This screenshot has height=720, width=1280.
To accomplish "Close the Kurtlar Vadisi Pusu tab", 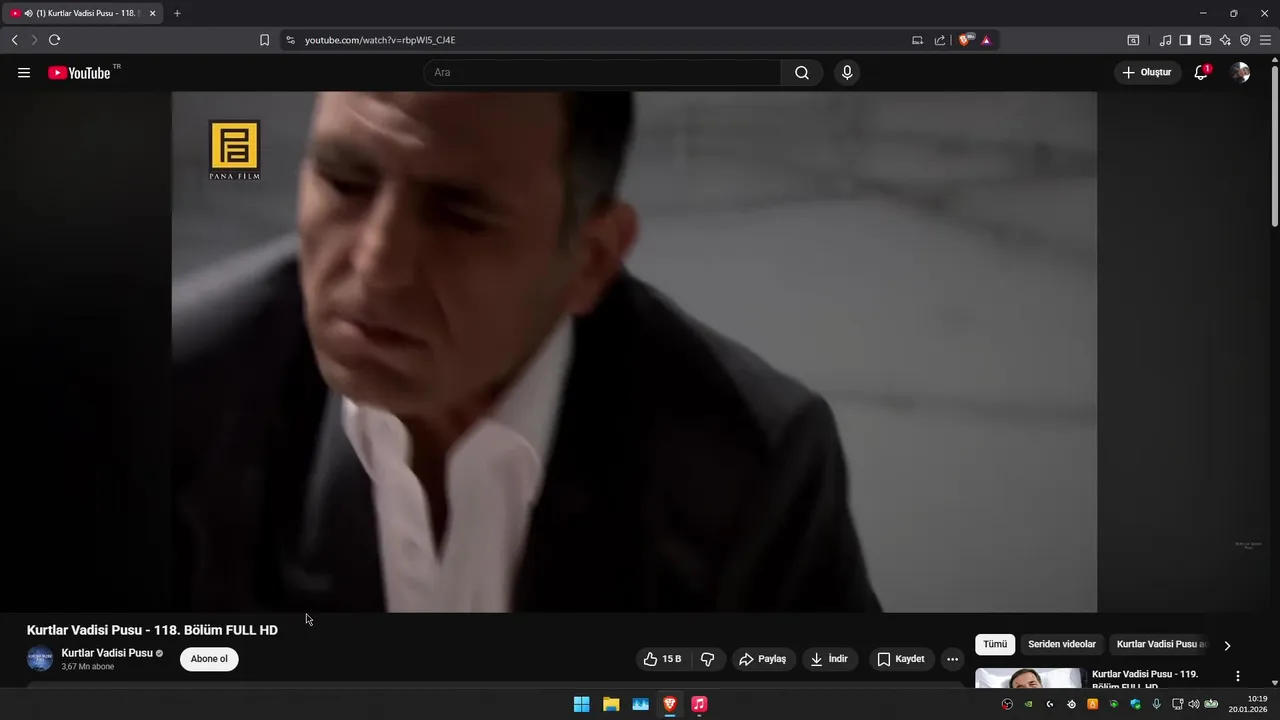I will [x=153, y=13].
